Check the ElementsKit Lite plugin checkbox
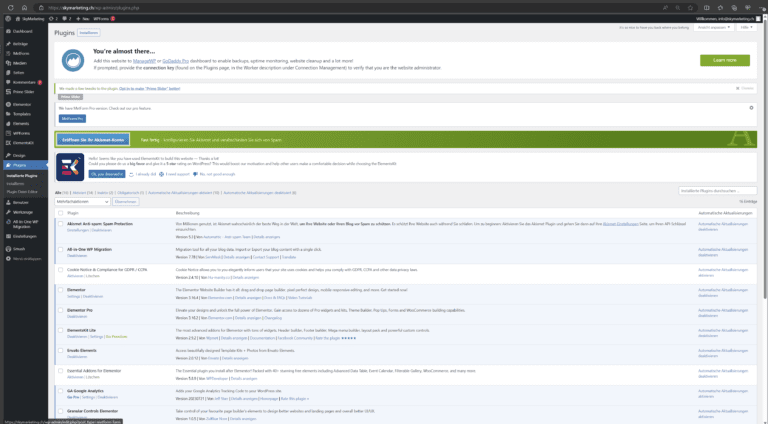 point(61,330)
